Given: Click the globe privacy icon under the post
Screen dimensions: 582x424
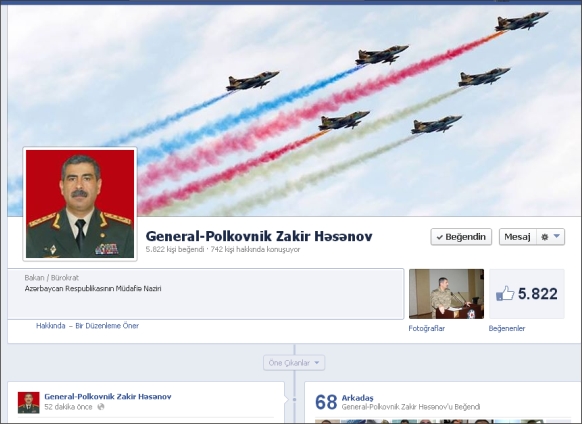Looking at the screenshot, I should 101,407.
